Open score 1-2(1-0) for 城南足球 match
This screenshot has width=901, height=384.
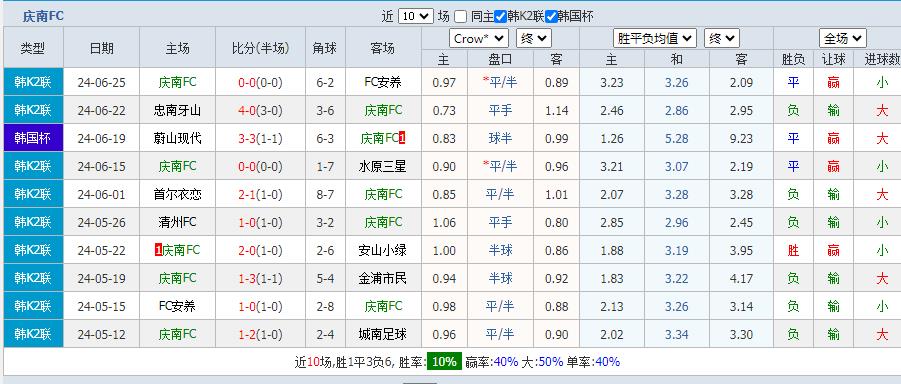[260, 335]
